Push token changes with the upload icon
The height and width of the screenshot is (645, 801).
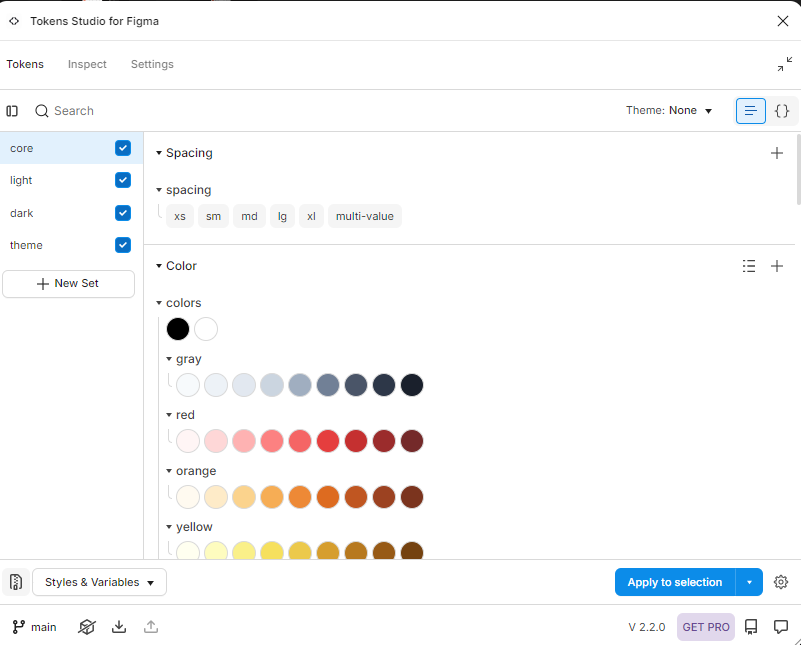tap(151, 627)
